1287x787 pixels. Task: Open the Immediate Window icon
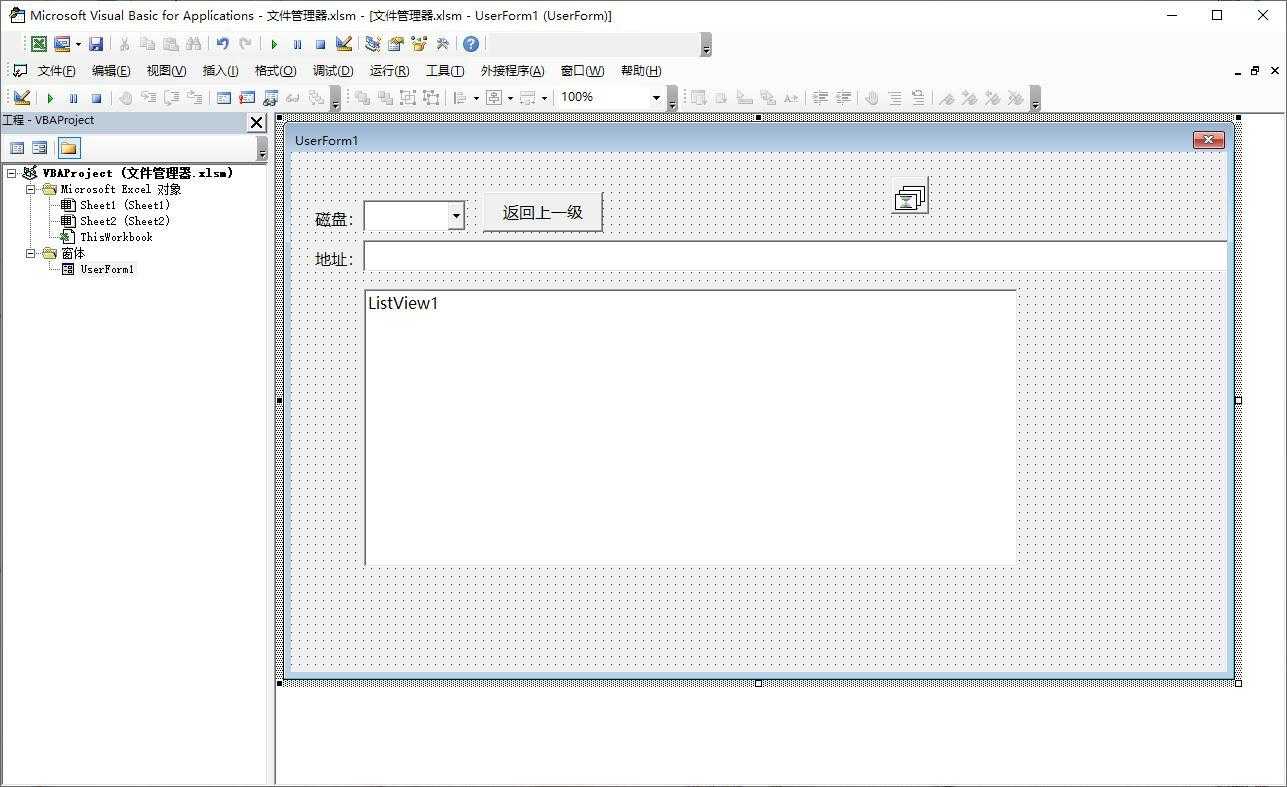(x=247, y=98)
